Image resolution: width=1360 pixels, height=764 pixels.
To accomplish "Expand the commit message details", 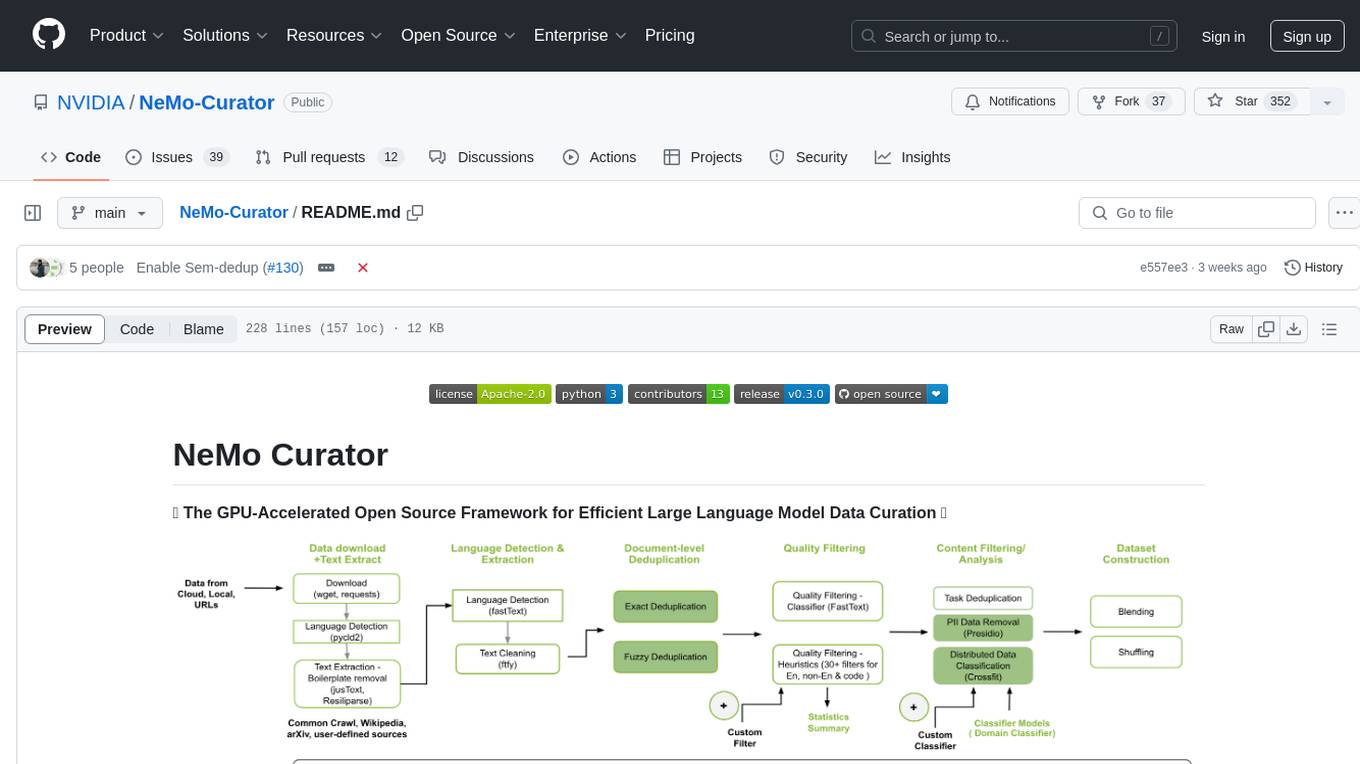I will pos(326,268).
